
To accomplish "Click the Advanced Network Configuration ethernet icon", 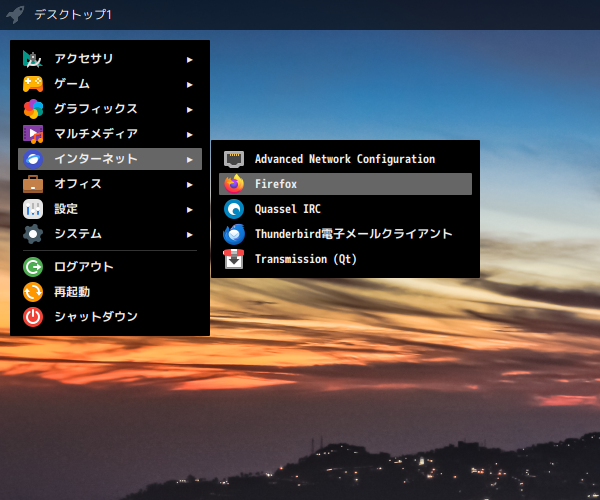I will pyautogui.click(x=234, y=159).
